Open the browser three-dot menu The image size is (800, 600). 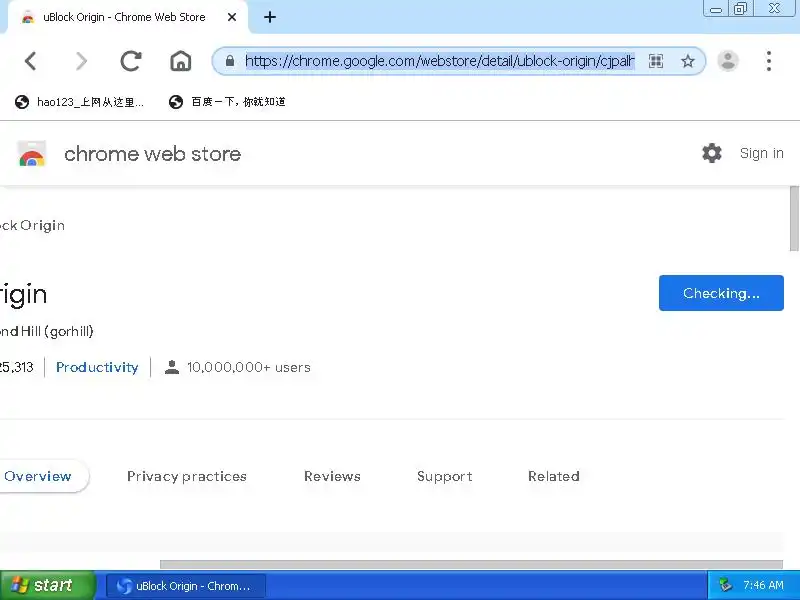[x=769, y=61]
